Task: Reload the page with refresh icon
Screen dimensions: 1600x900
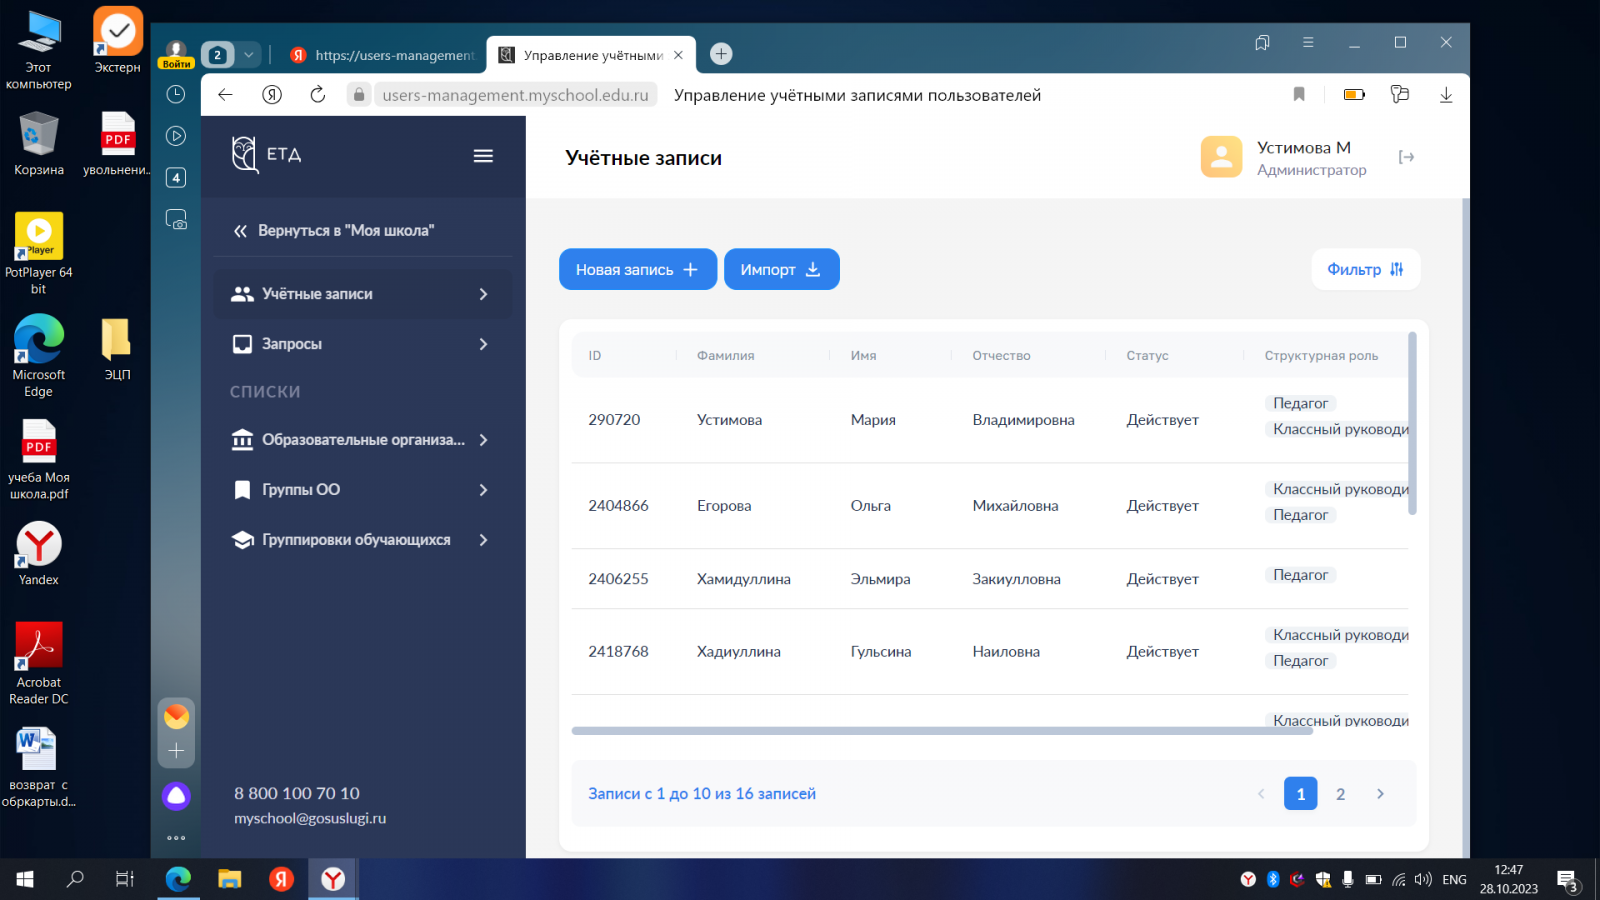Action: [x=318, y=95]
